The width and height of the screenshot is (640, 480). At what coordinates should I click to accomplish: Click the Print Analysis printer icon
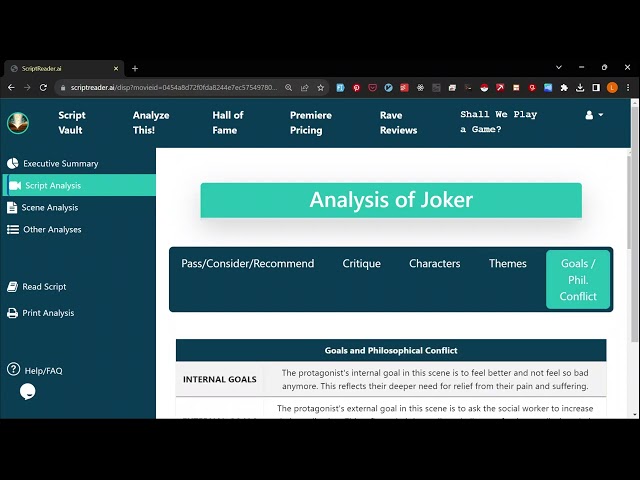point(12,313)
